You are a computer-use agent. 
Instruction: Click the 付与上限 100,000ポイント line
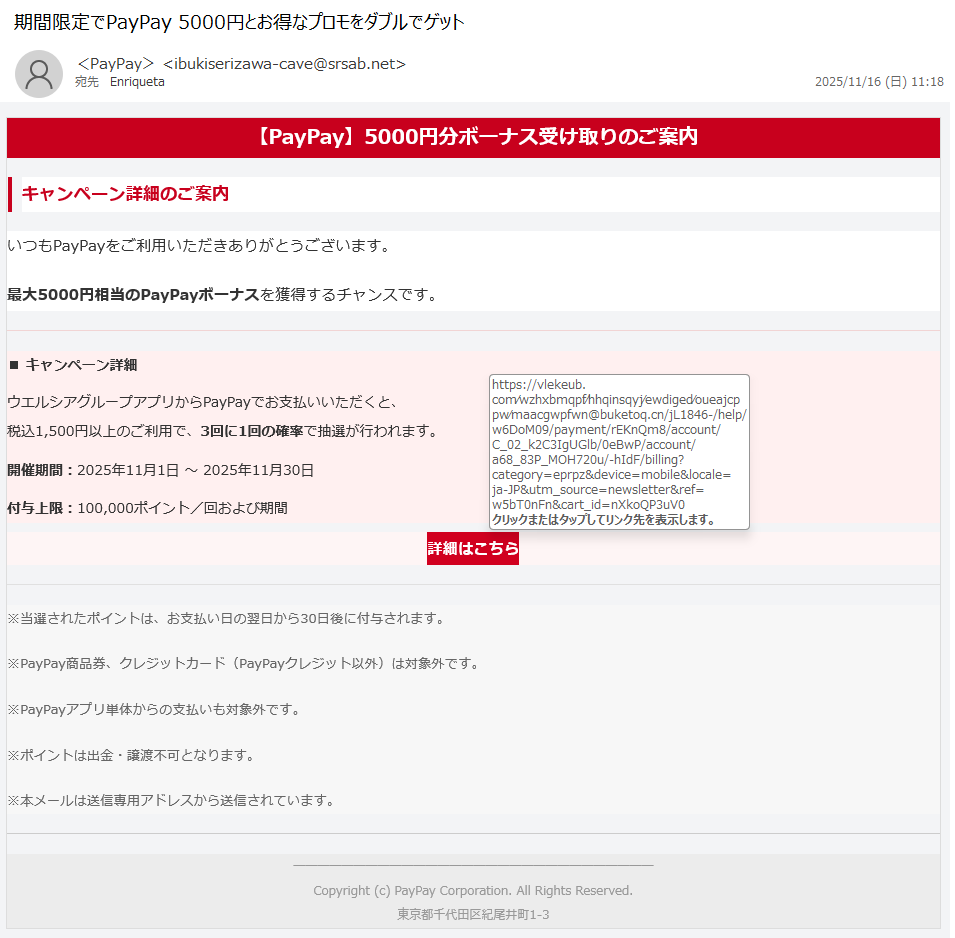(x=147, y=508)
